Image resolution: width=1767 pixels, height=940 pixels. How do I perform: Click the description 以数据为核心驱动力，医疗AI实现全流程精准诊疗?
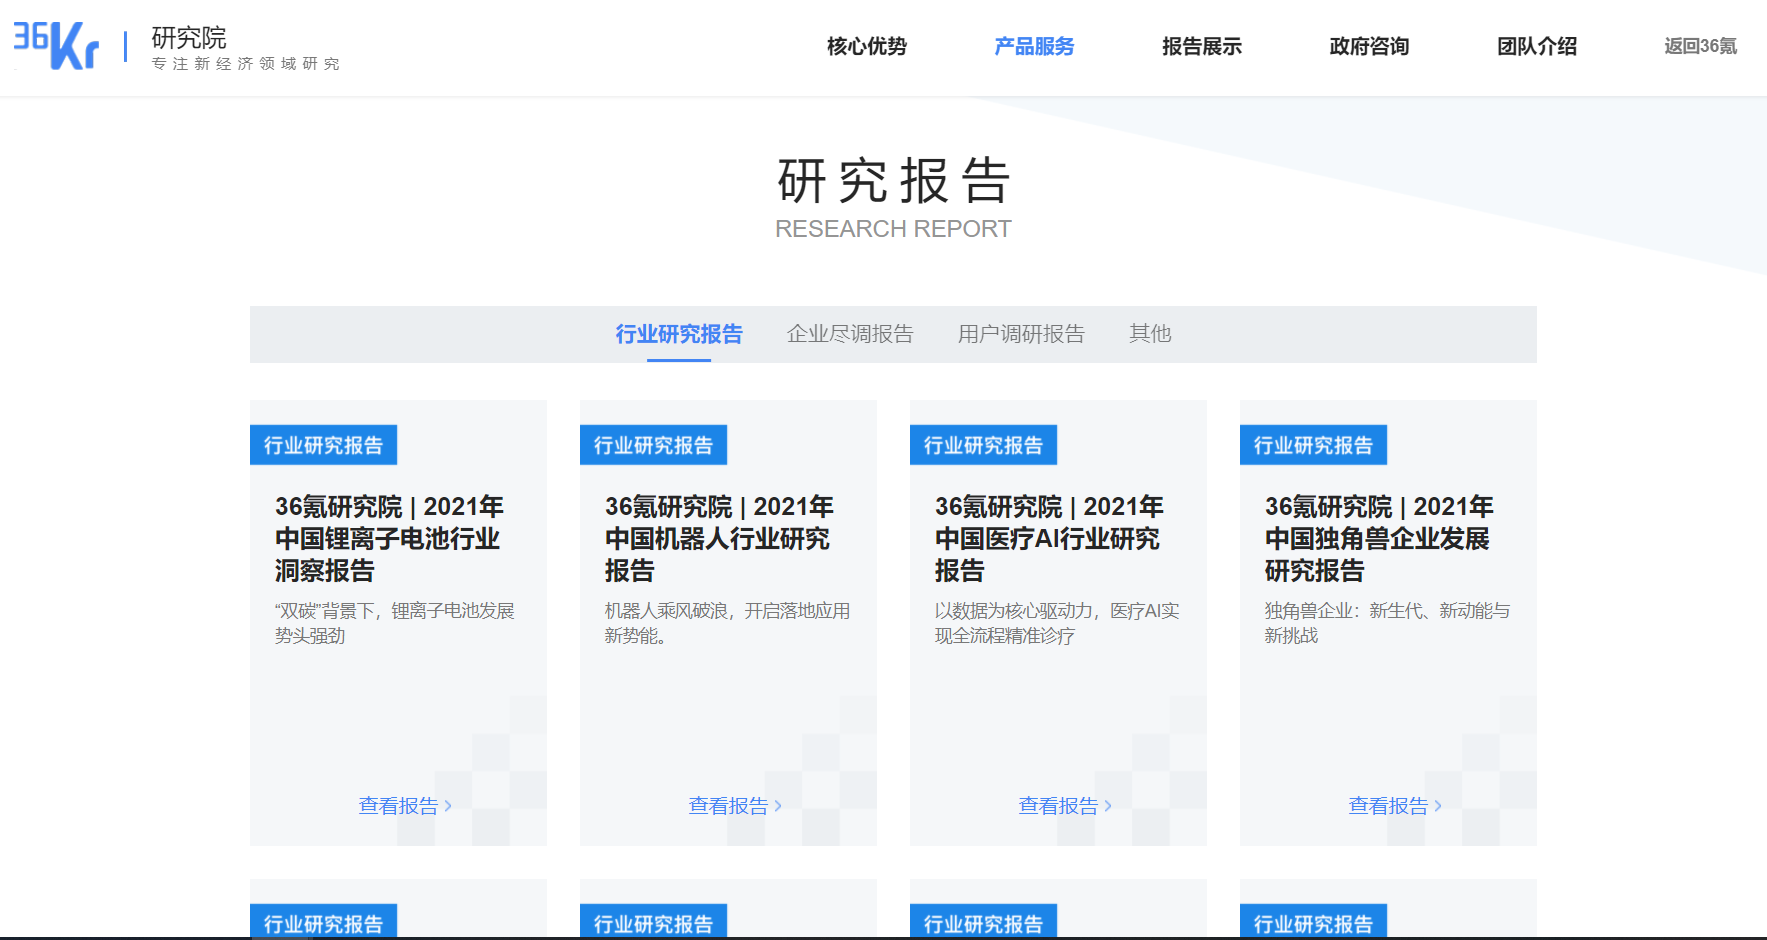[x=1057, y=623]
